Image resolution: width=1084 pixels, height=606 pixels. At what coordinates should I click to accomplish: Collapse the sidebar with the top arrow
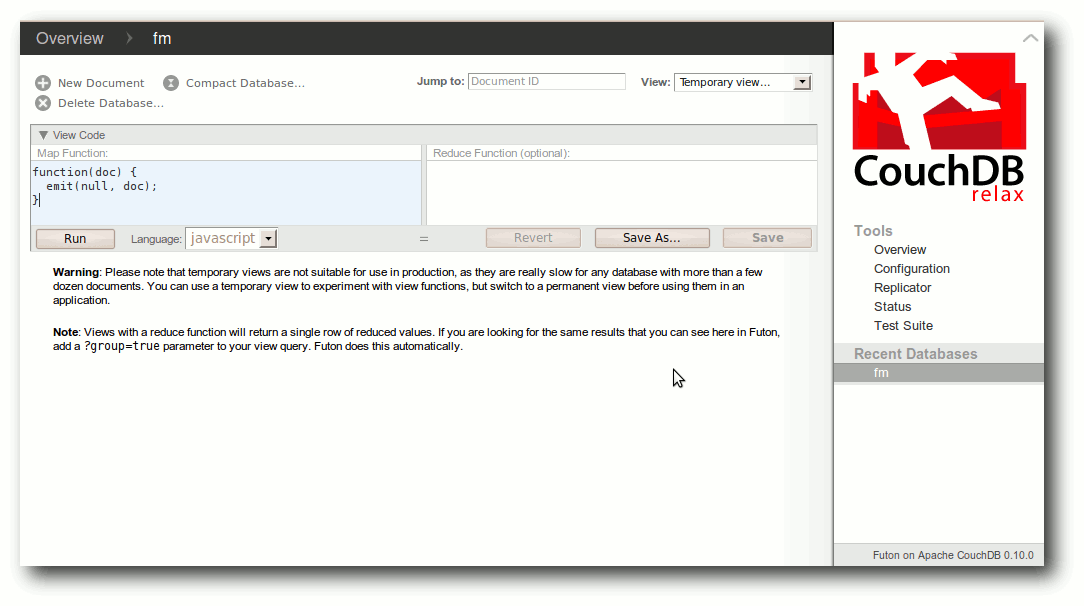coord(1030,38)
